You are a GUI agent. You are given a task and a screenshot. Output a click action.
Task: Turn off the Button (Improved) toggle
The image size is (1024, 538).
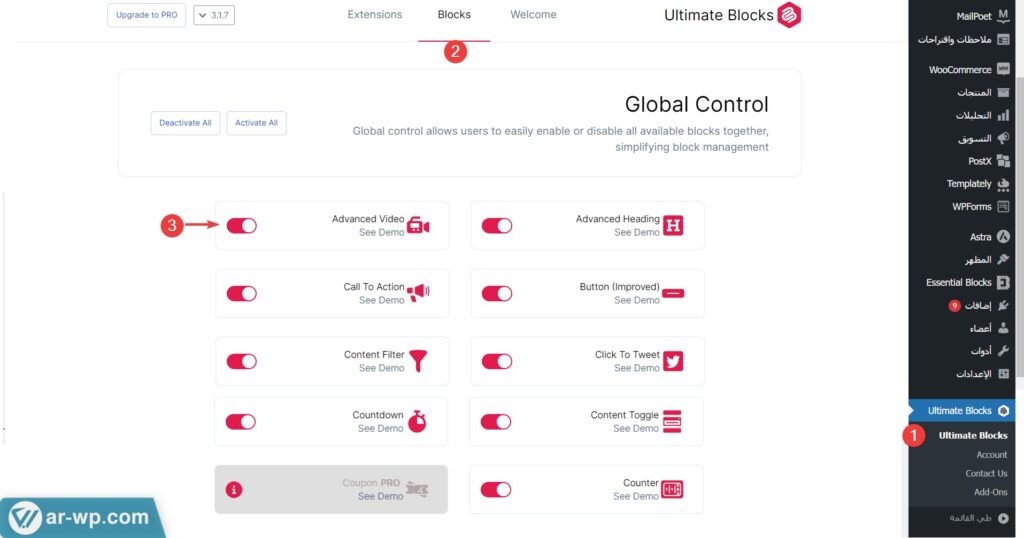pos(497,294)
